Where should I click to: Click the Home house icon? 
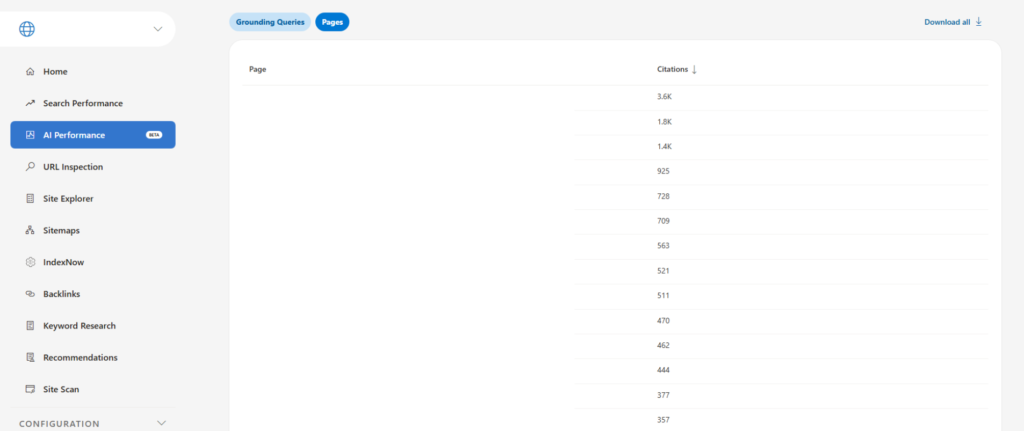(30, 72)
